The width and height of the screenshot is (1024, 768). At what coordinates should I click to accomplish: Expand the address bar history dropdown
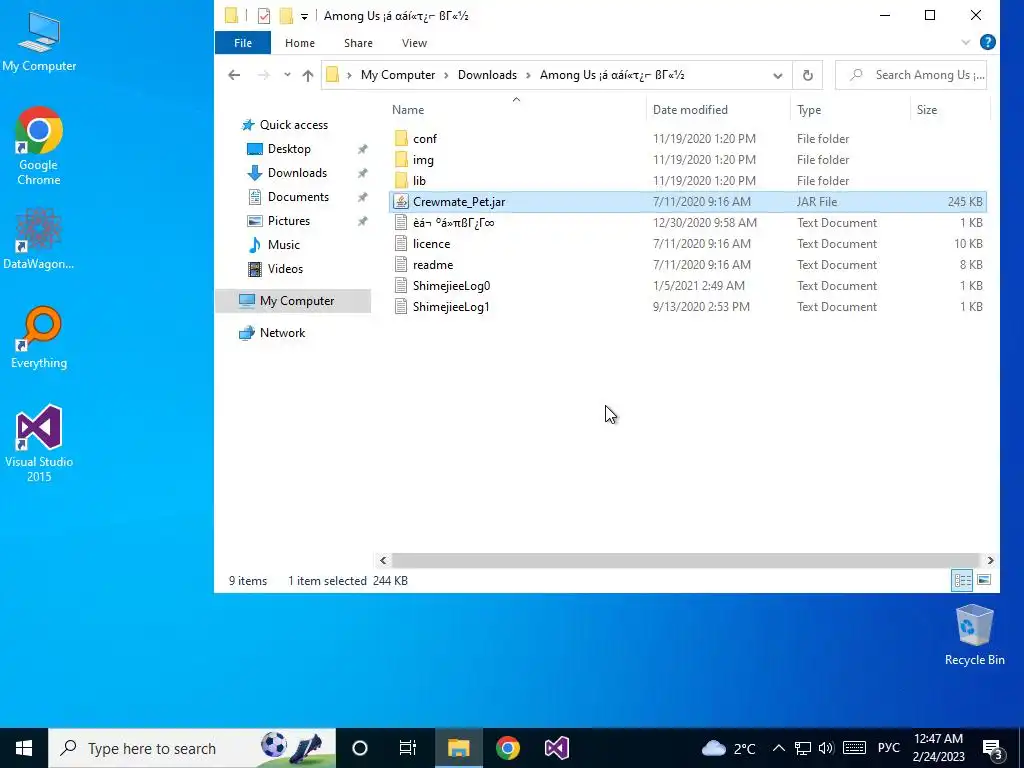click(777, 76)
